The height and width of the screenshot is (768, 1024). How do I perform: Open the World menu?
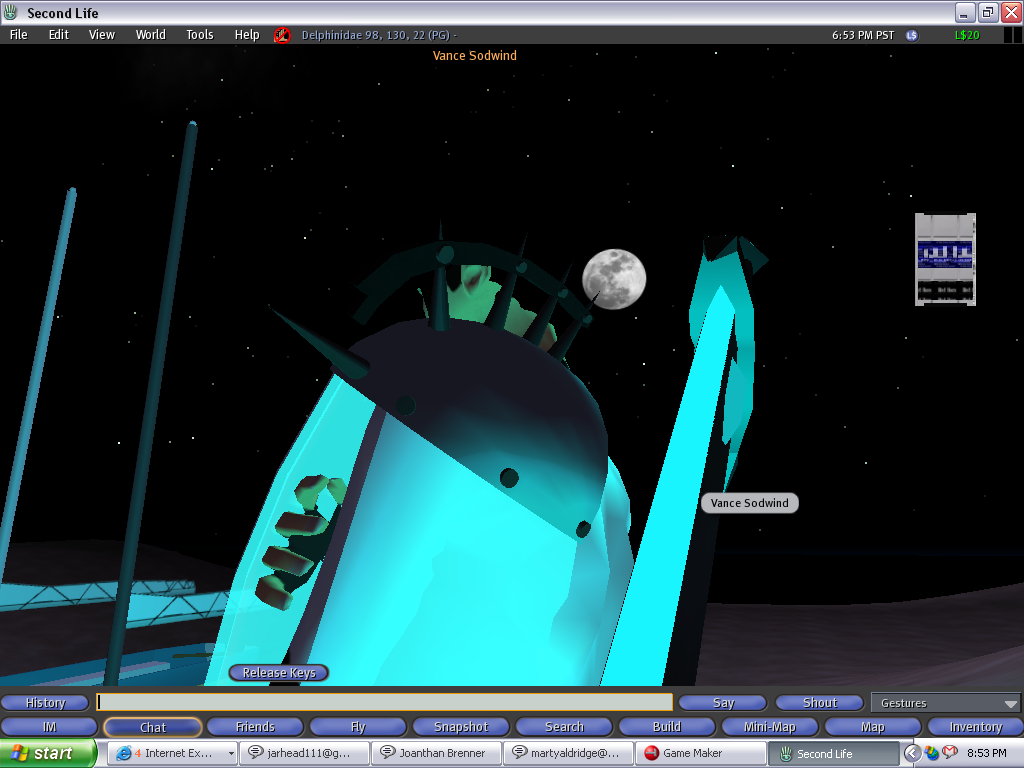coord(151,35)
